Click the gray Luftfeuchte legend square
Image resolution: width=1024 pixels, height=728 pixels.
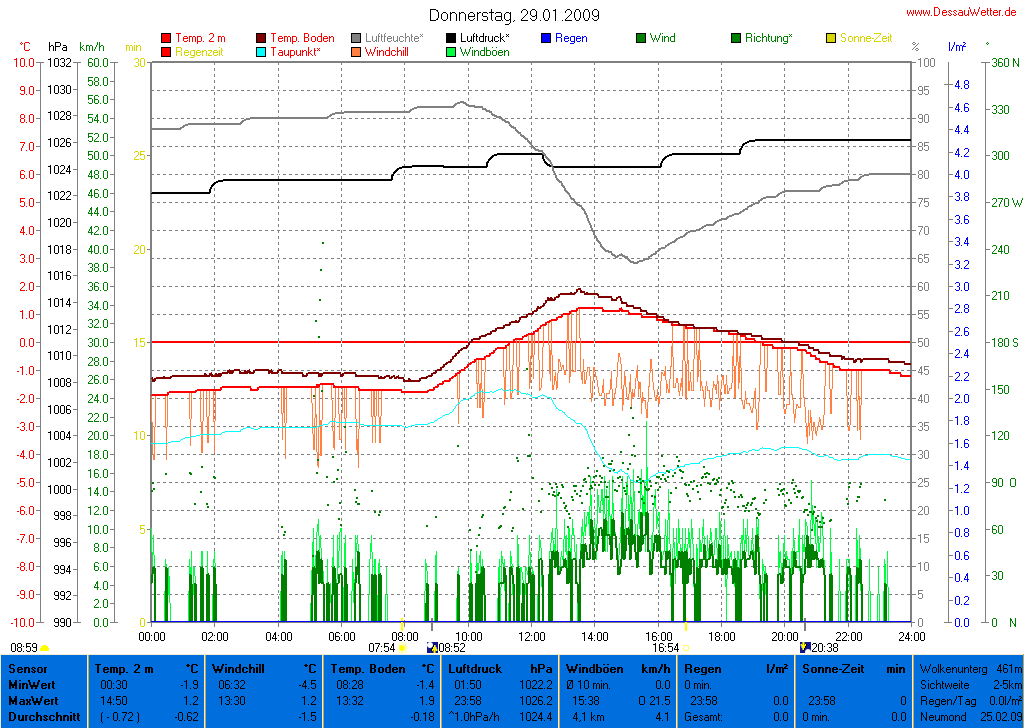(356, 38)
